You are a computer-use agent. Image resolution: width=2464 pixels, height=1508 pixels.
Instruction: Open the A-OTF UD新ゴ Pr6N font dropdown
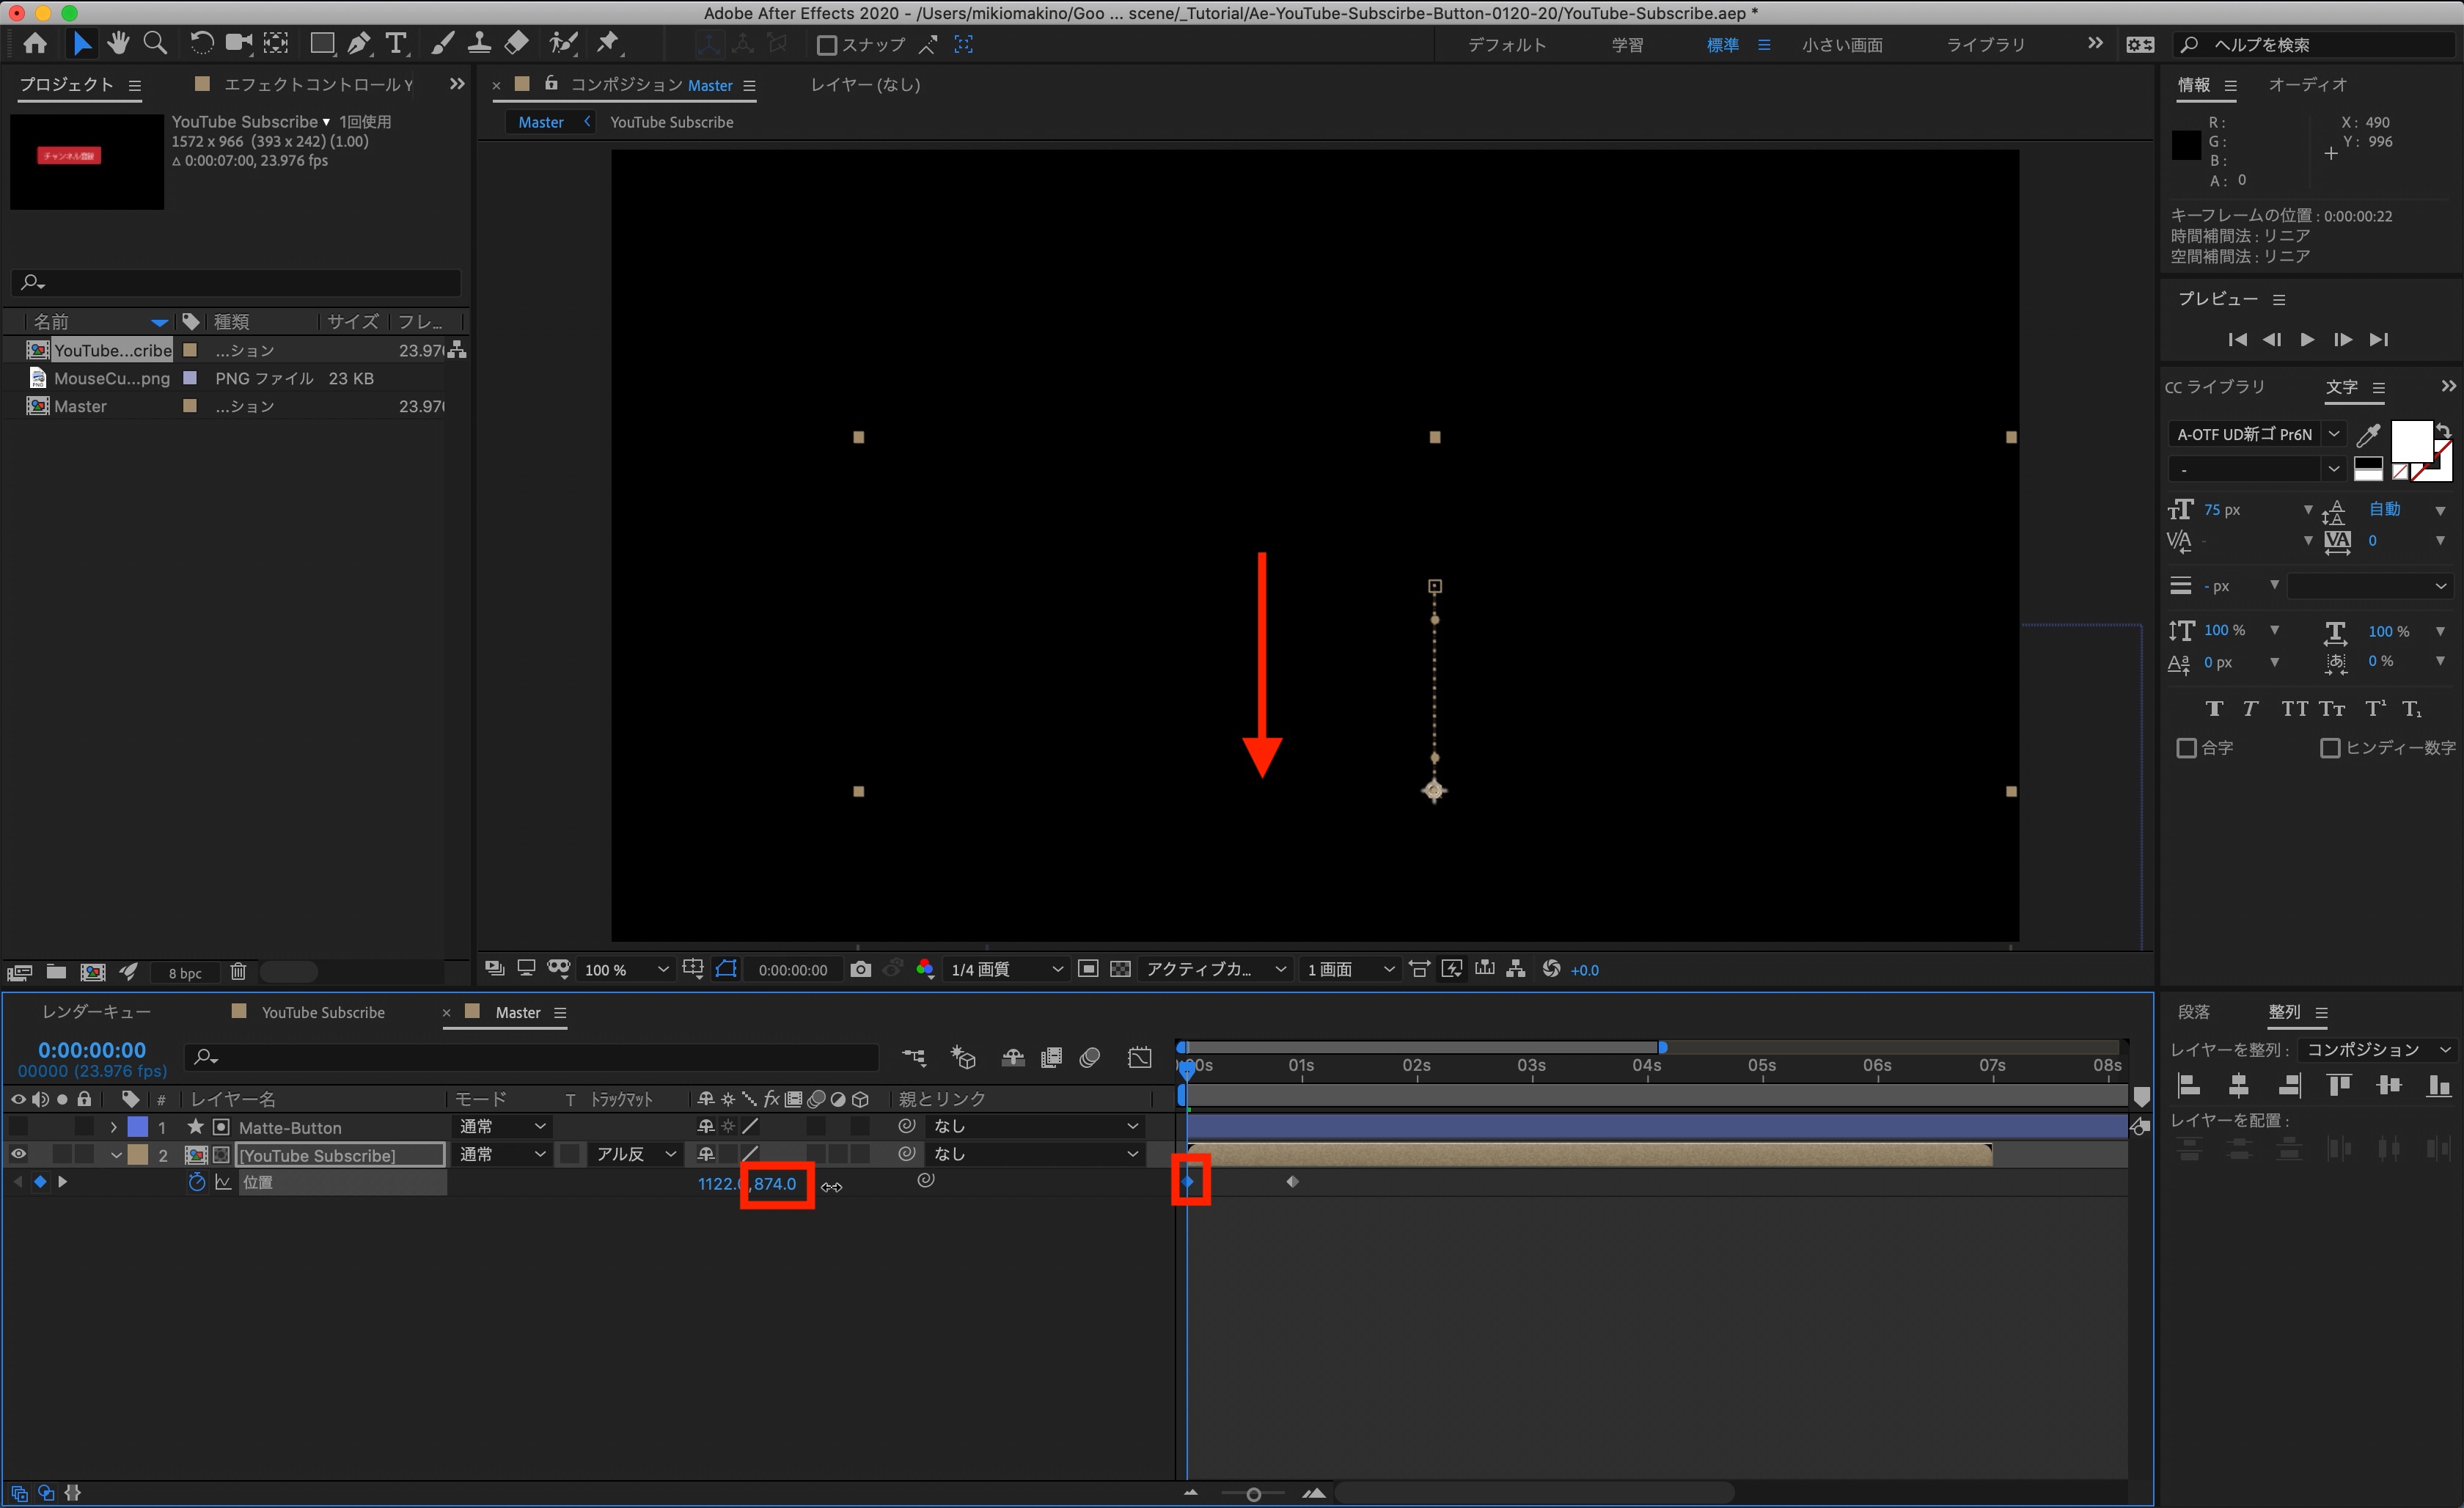click(x=2333, y=434)
